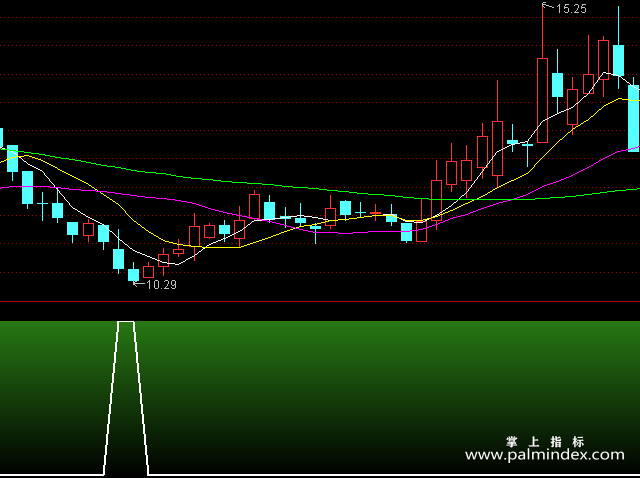
Task: Click the 15.25 high price label
Action: 571,9
